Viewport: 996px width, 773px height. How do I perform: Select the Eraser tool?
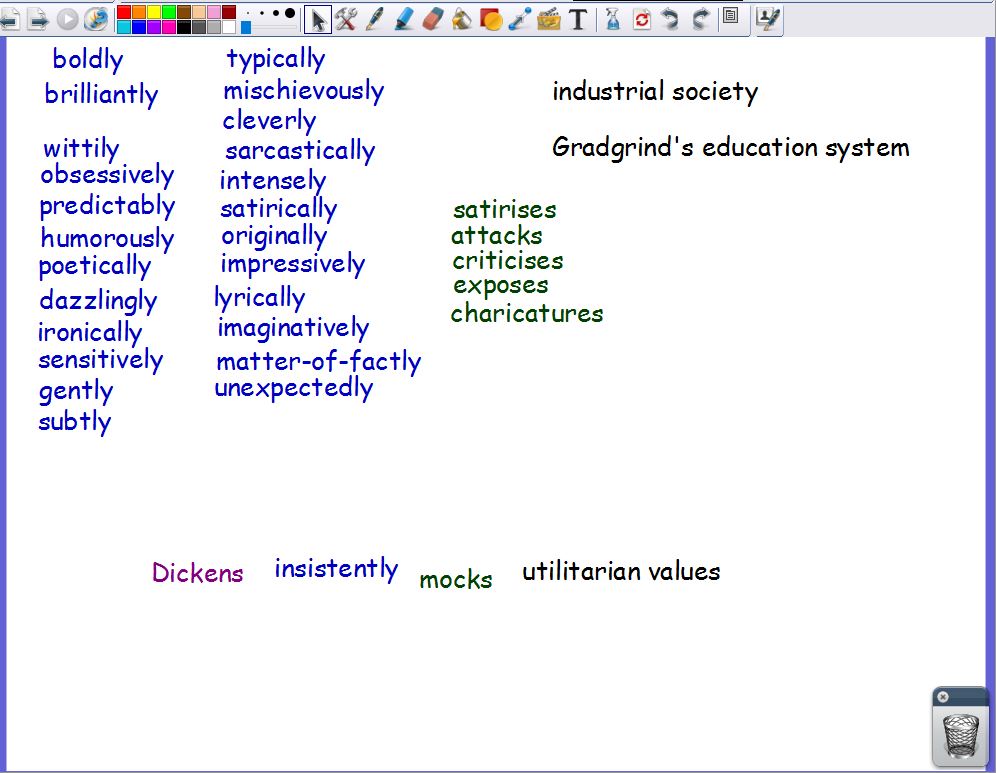432,18
